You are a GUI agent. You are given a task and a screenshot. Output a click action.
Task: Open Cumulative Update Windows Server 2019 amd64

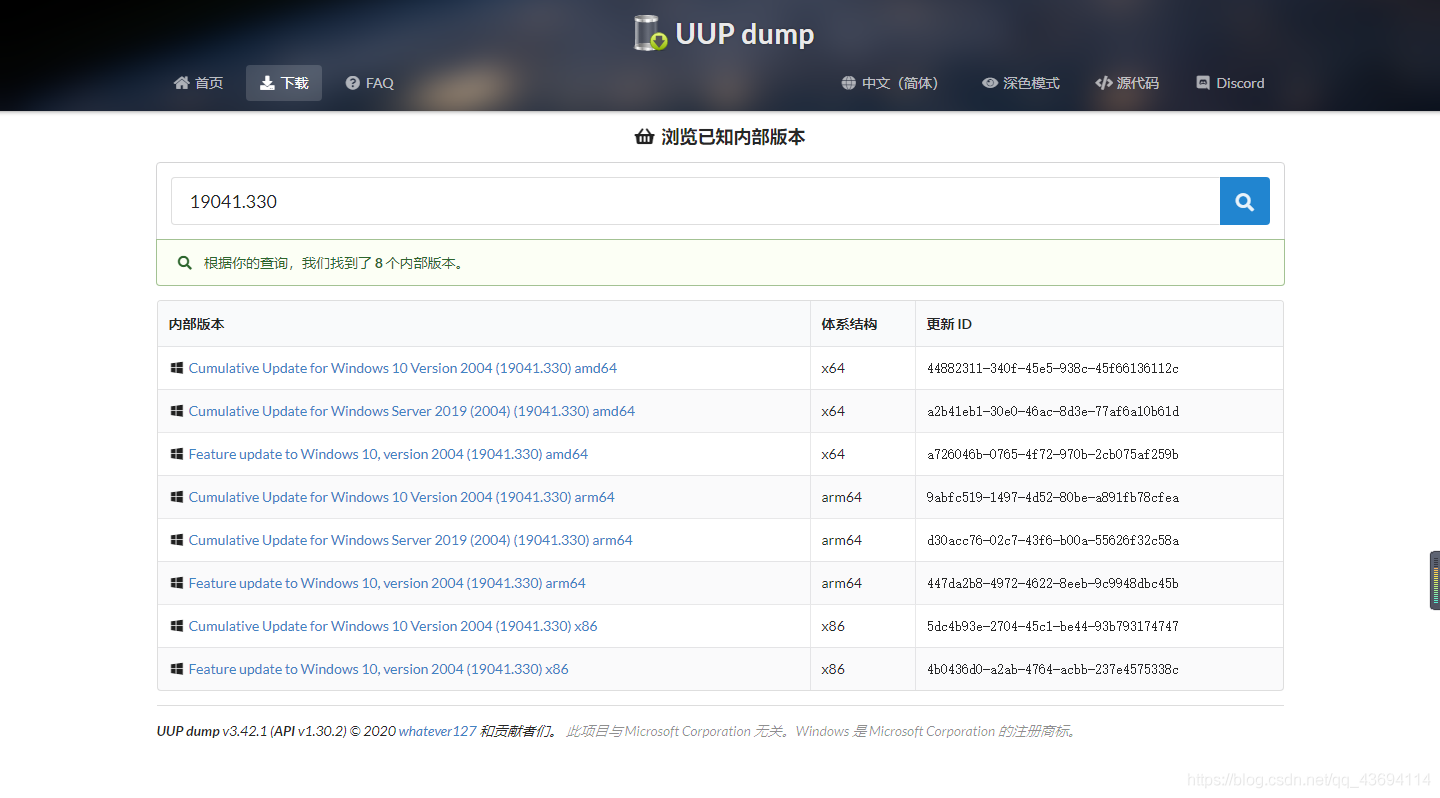(x=412, y=411)
